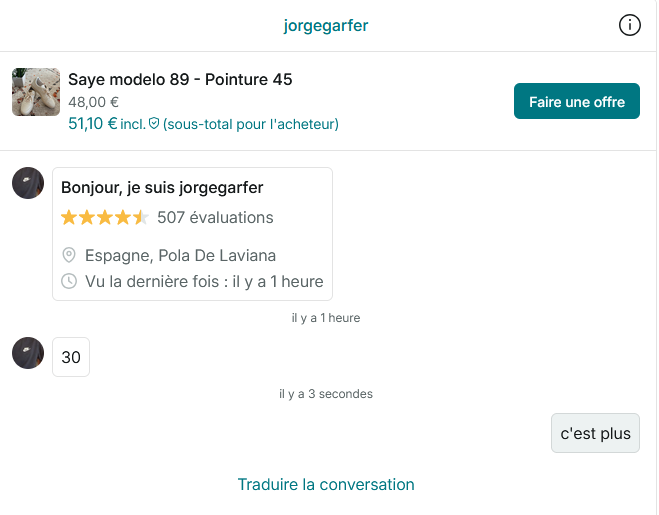Click "Traduire la conversation" link
Image resolution: width=659 pixels, height=515 pixels.
(x=326, y=485)
